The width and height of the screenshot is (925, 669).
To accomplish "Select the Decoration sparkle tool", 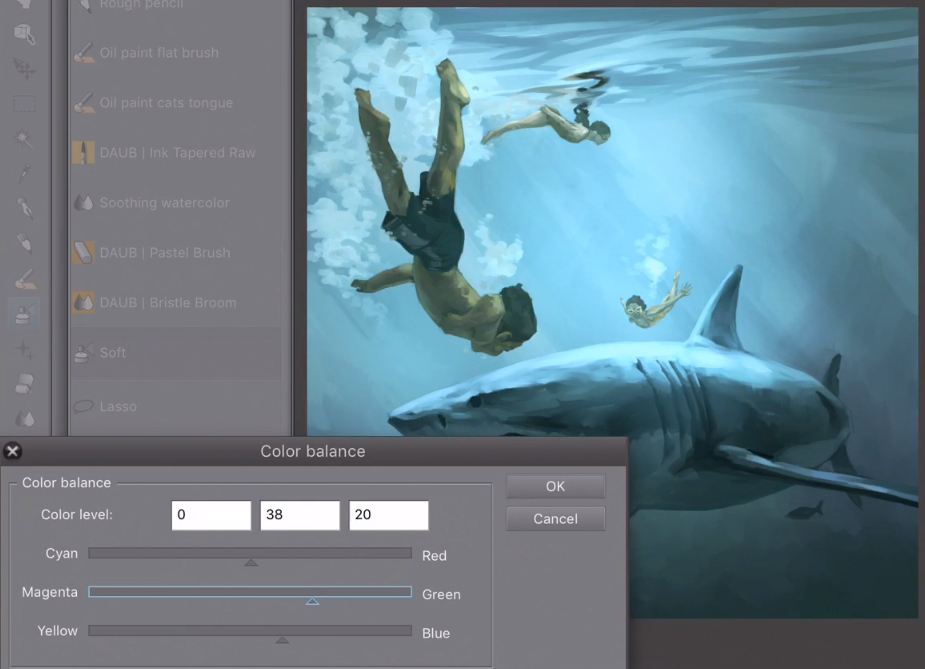I will tap(25, 350).
